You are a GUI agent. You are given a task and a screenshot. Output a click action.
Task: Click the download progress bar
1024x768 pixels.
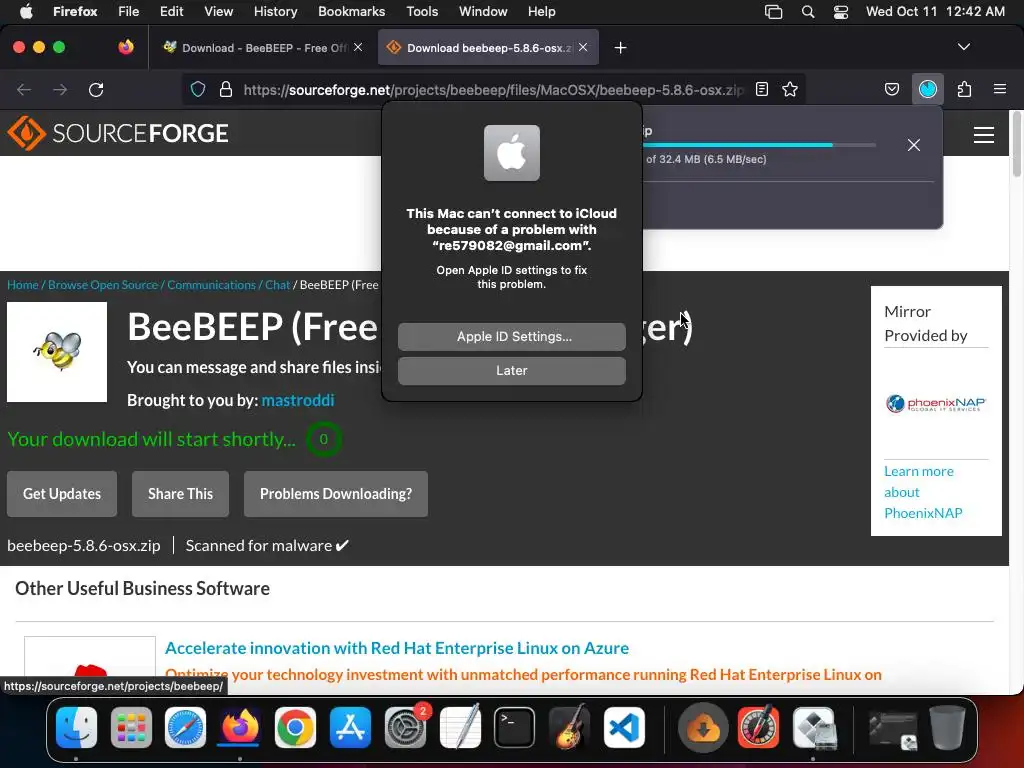coord(759,145)
